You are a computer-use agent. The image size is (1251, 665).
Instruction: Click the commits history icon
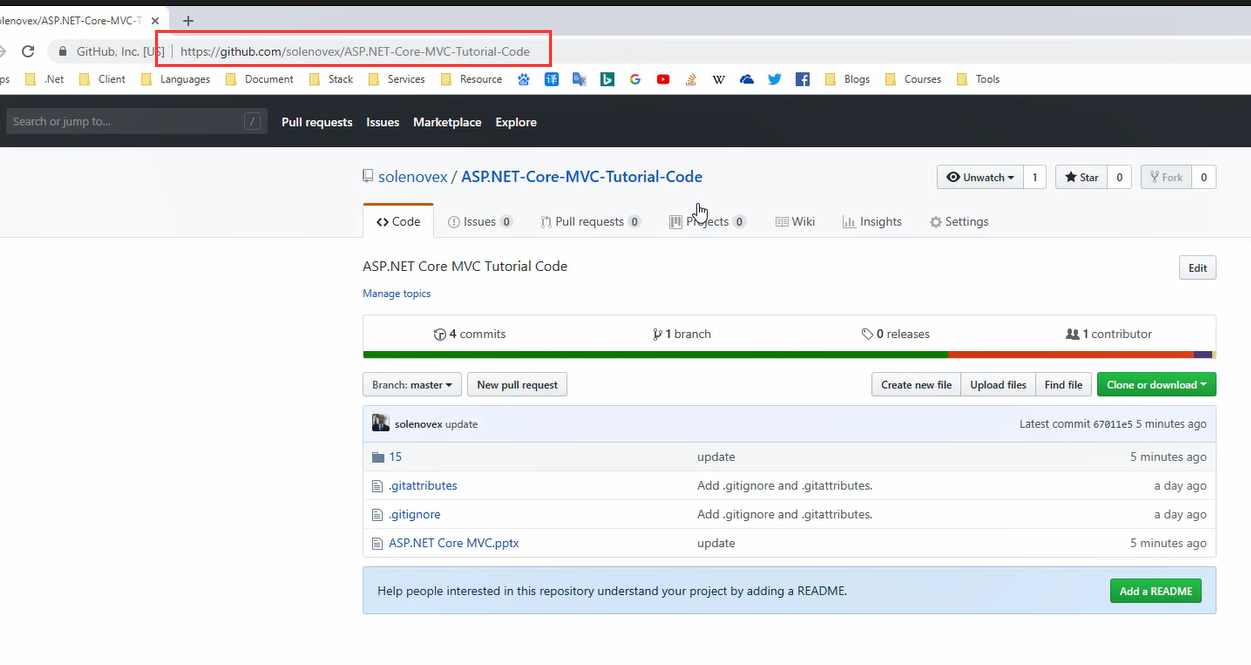tap(439, 334)
